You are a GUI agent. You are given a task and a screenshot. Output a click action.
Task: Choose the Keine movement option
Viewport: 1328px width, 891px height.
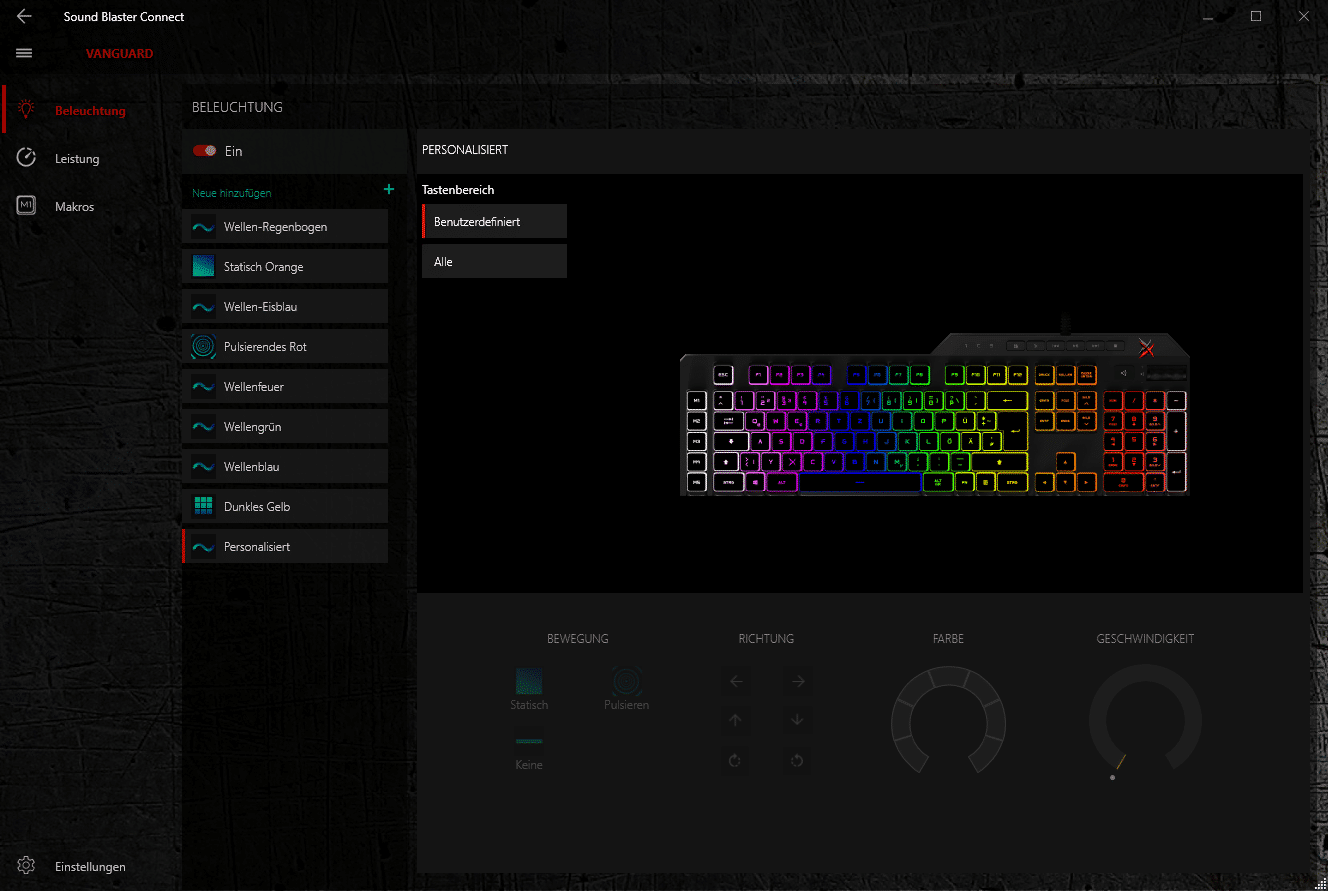click(x=529, y=742)
